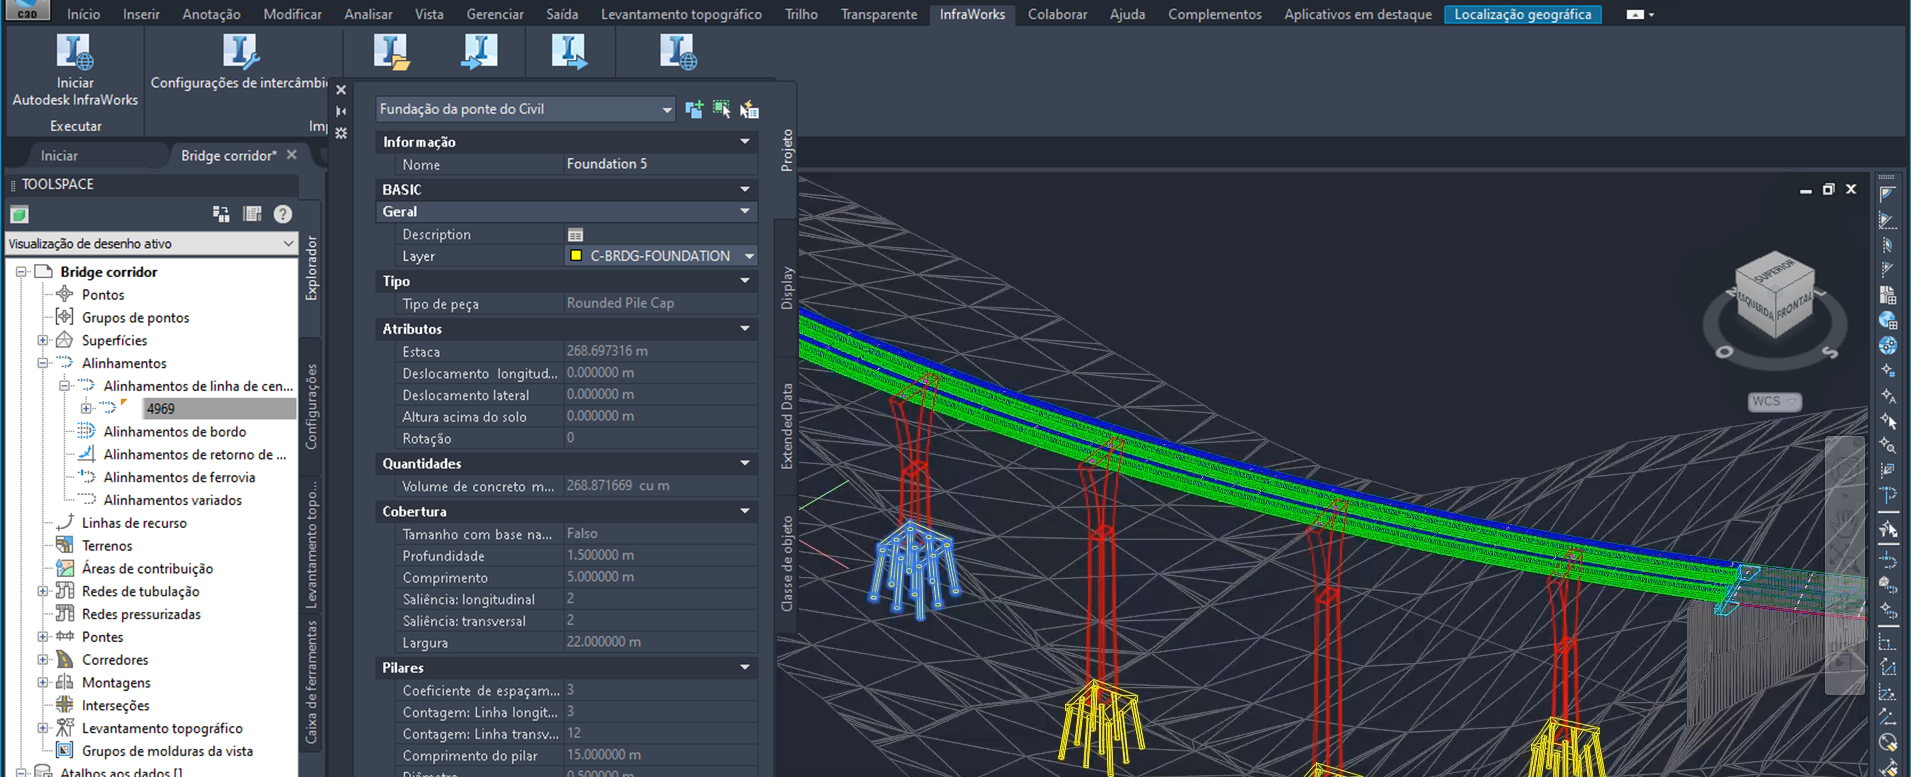Viewport: 1911px width, 777px height.
Task: Open Quick Select in properties palette
Action: (x=749, y=110)
